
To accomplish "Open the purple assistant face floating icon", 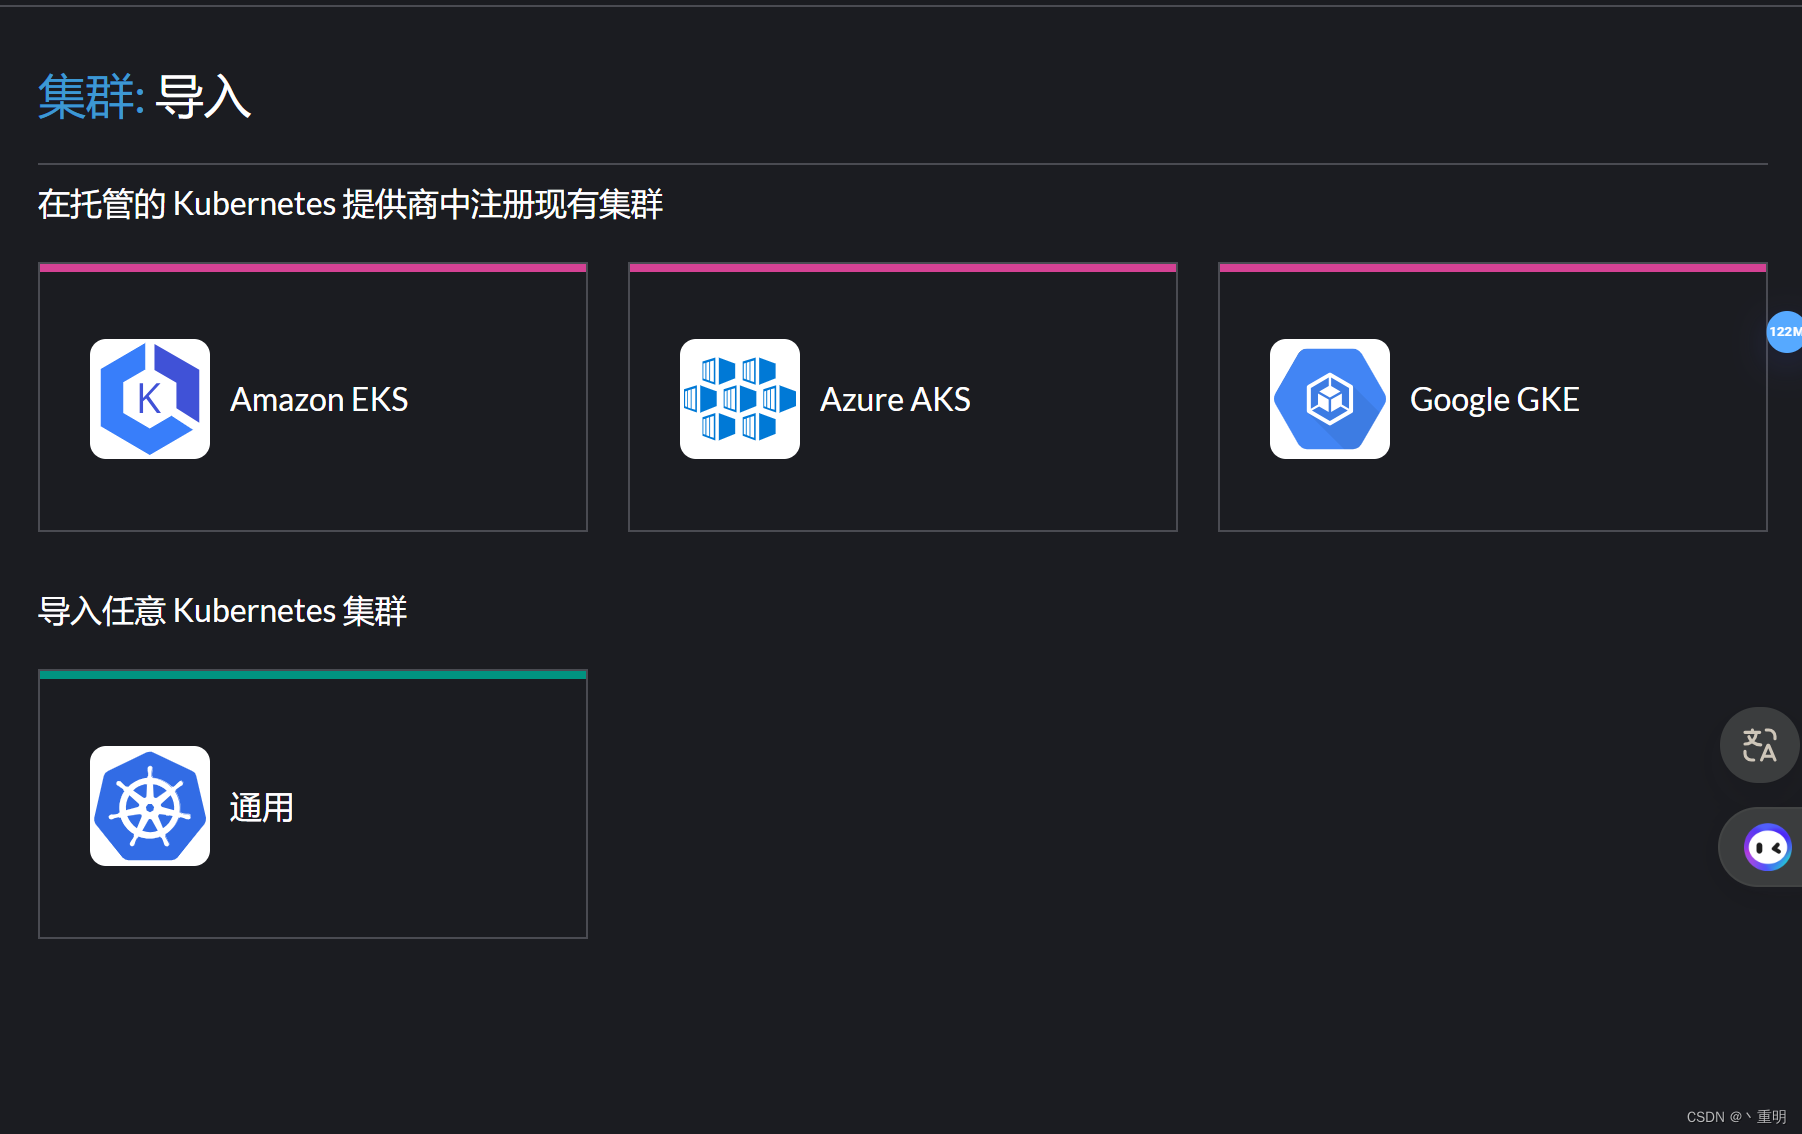I will pos(1767,847).
